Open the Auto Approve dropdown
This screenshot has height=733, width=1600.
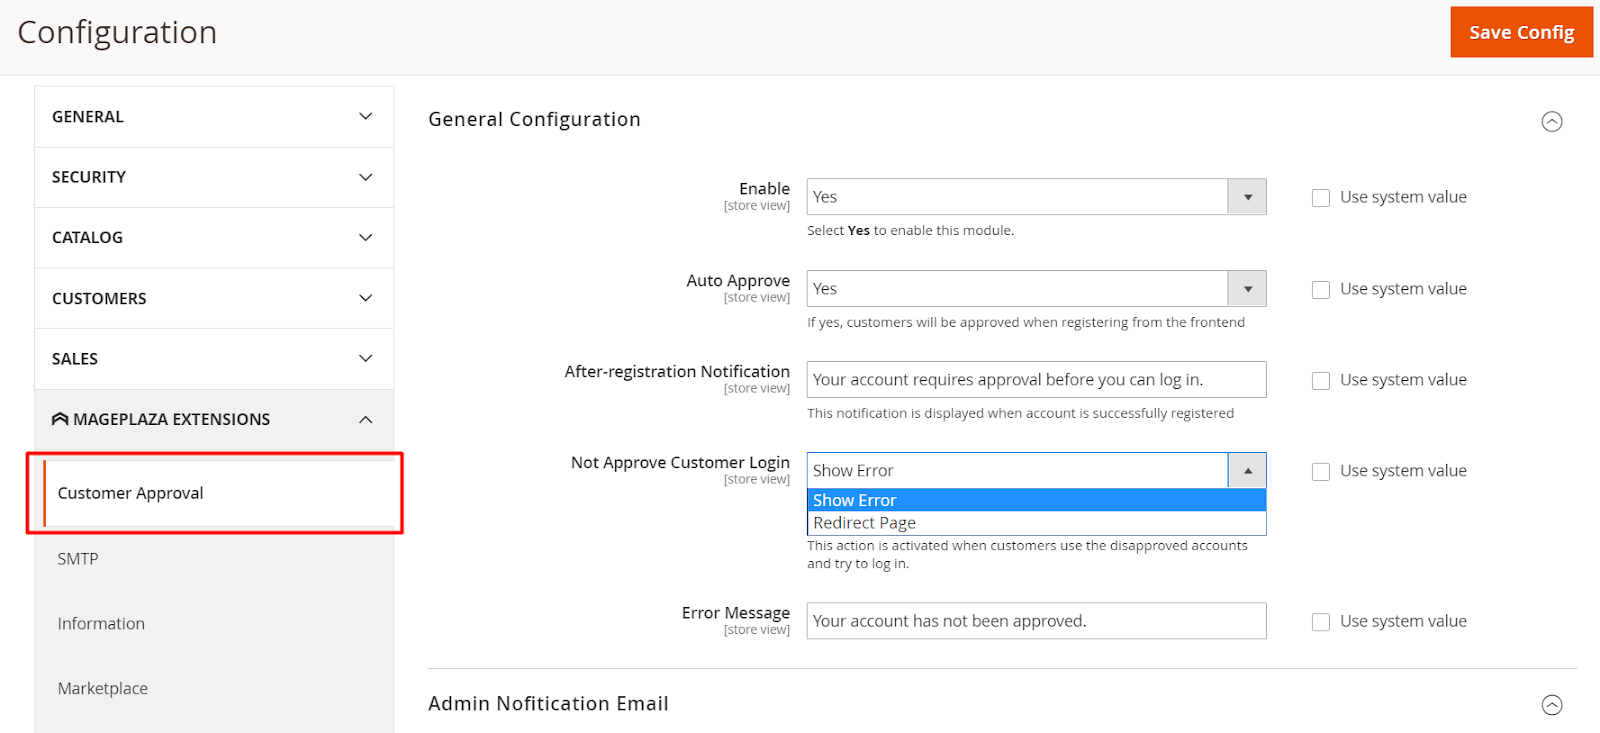point(1036,289)
